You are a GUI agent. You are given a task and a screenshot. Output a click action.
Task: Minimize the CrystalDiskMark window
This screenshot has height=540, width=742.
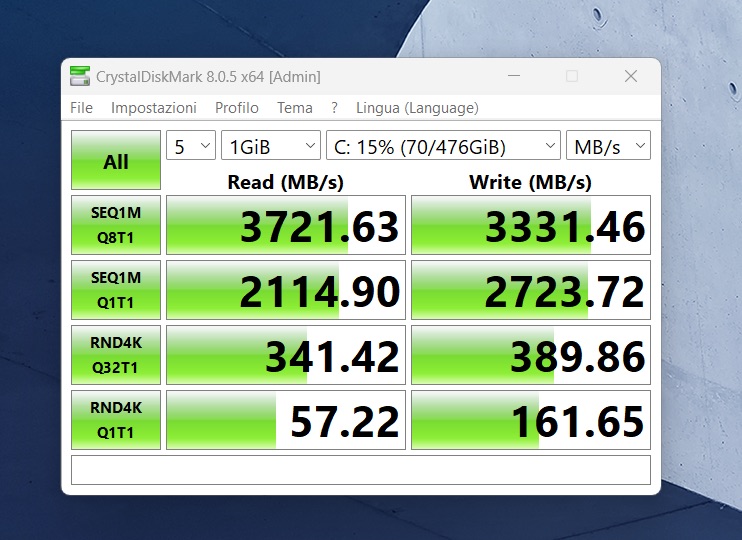click(x=514, y=76)
